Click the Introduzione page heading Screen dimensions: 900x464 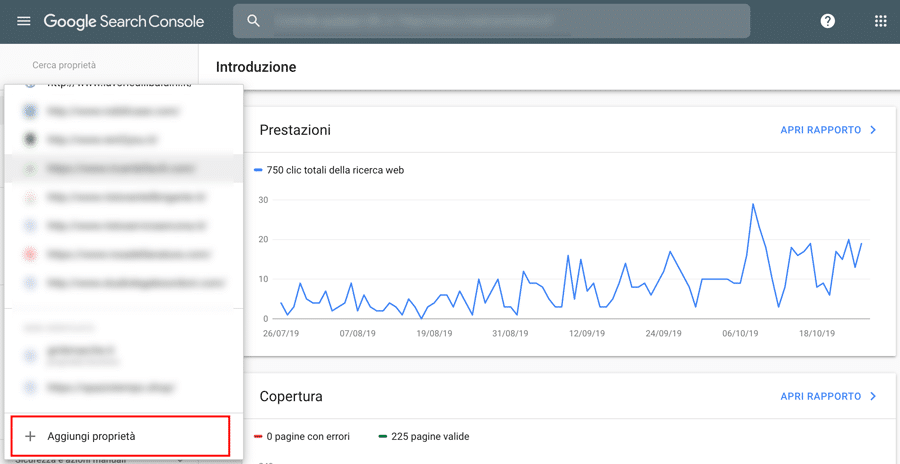256,67
